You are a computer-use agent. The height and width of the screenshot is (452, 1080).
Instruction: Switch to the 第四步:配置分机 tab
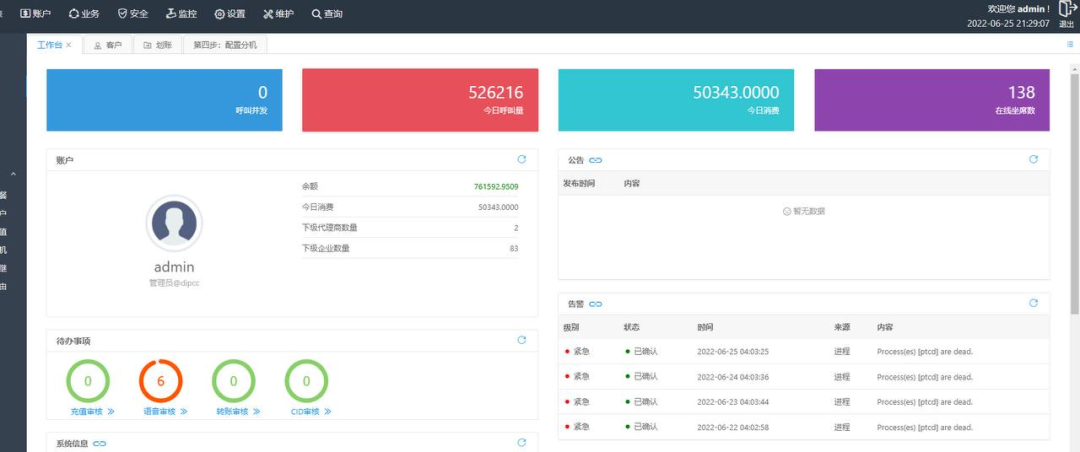point(224,45)
